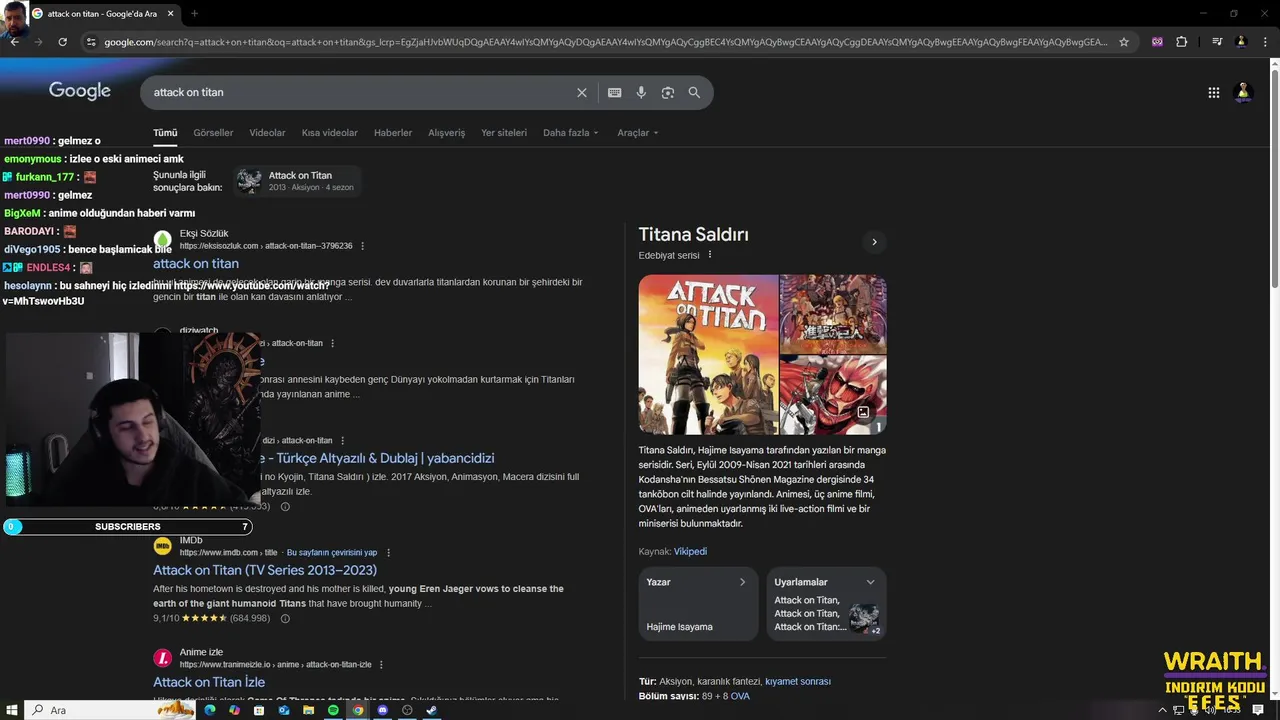
Task: Search by image with the camera lens icon
Action: click(x=668, y=92)
